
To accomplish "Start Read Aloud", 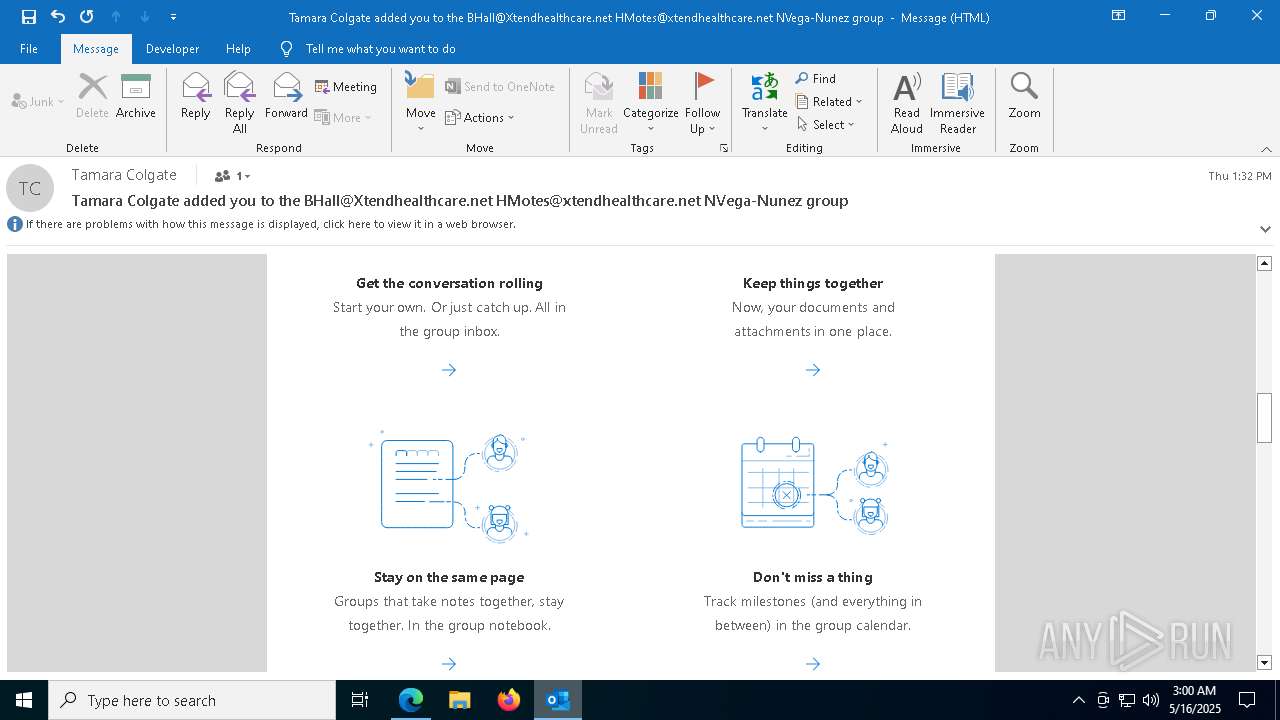I will [x=907, y=103].
